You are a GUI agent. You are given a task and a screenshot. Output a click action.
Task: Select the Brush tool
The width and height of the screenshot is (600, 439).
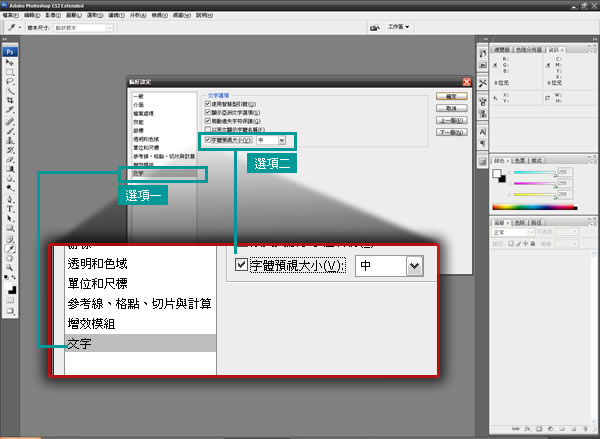[10, 131]
